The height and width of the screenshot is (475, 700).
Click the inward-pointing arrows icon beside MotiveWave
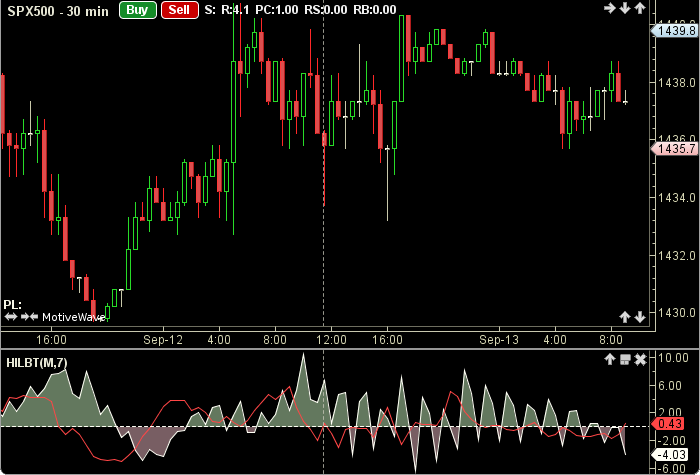pos(30,317)
